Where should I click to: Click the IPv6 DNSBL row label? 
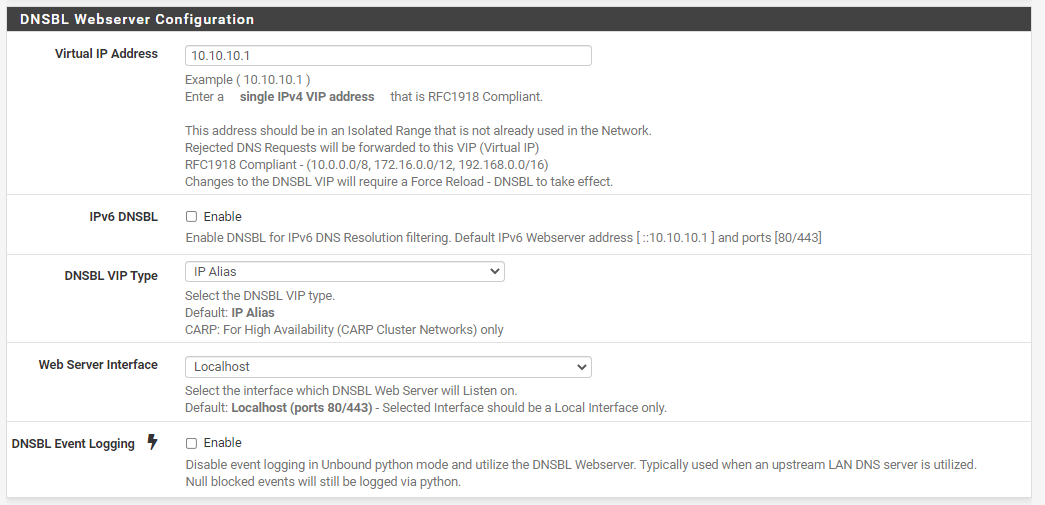pos(123,217)
